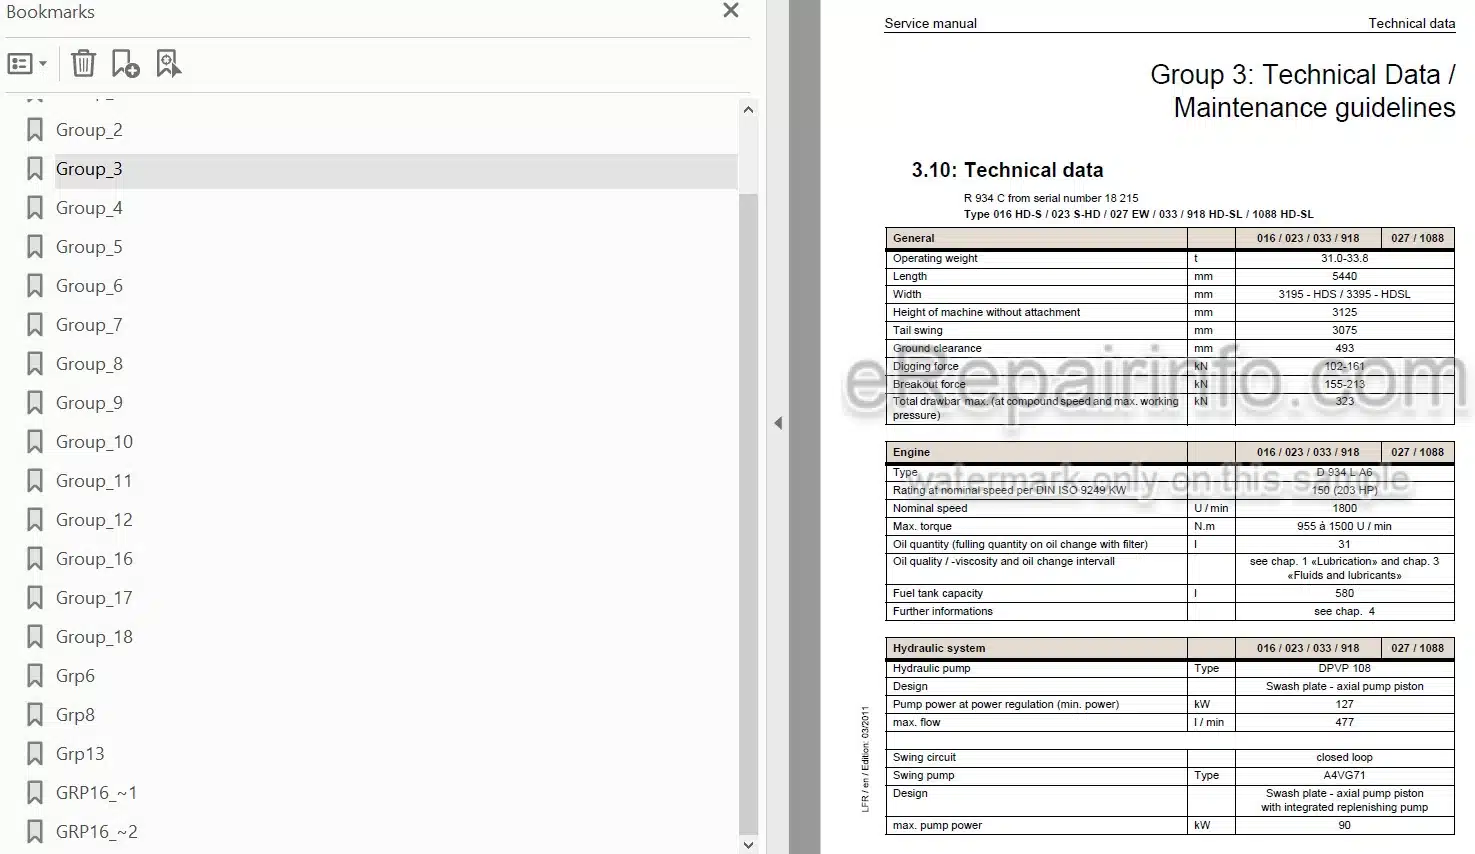Click bookmark icon beside Group_7

(x=35, y=325)
